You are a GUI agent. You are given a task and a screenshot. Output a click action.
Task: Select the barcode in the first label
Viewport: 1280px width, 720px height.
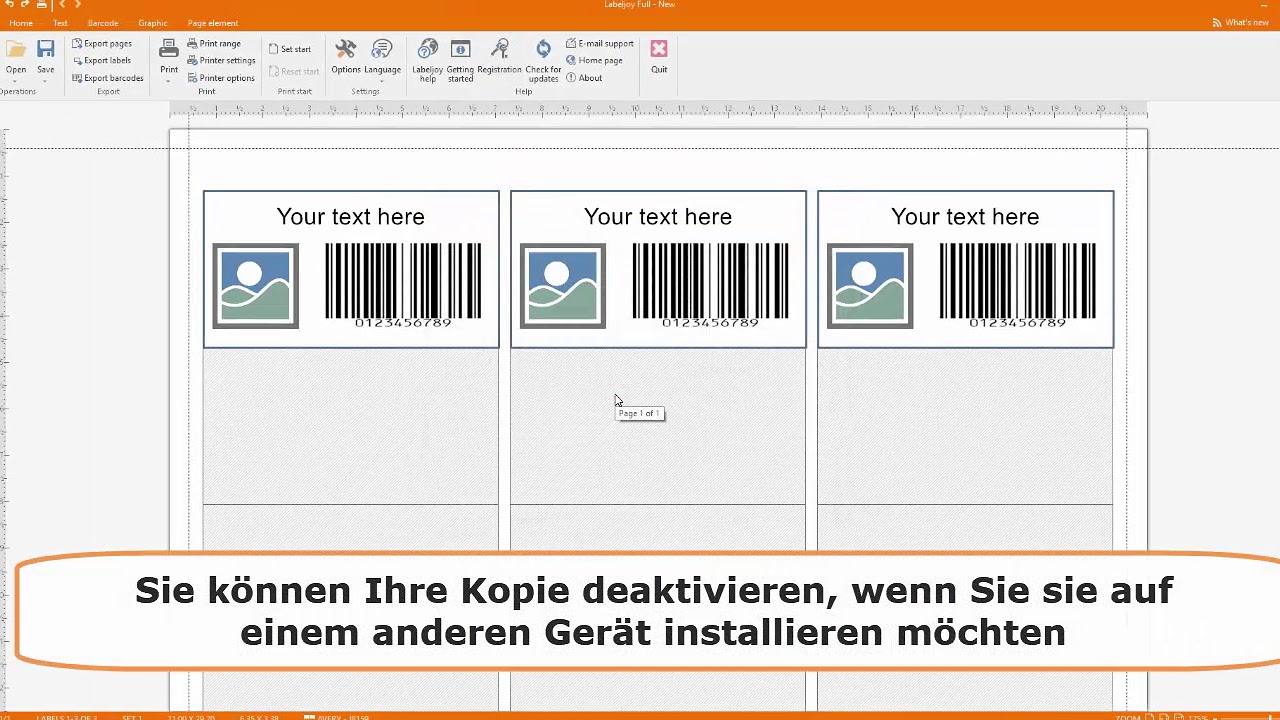(403, 285)
